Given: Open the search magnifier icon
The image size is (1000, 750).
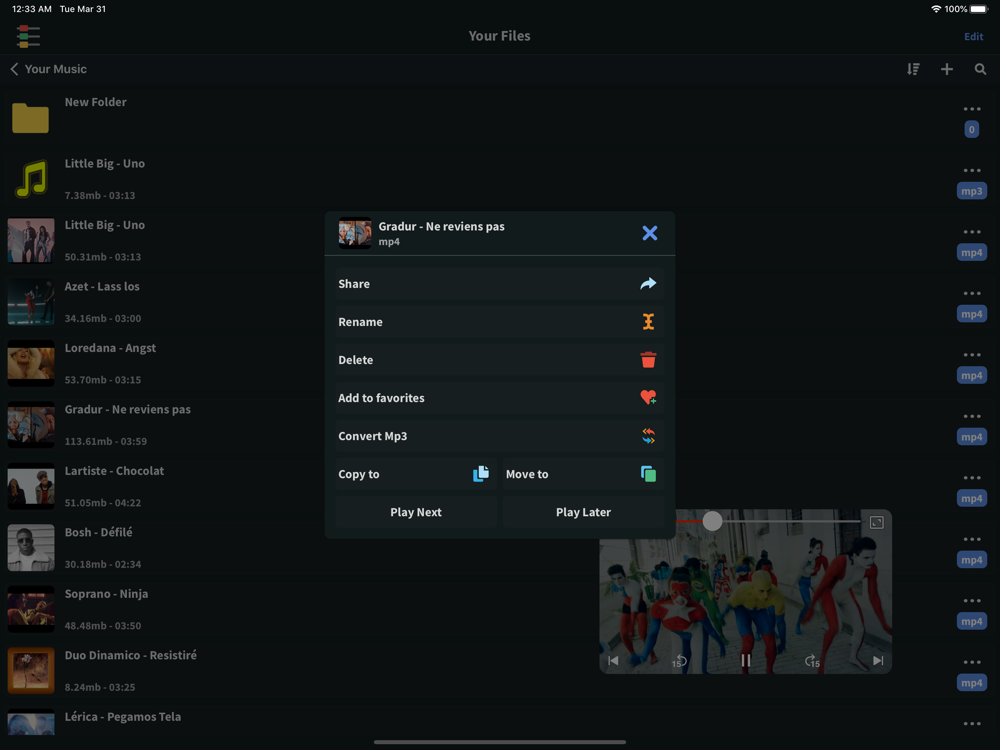Looking at the screenshot, I should coord(980,69).
